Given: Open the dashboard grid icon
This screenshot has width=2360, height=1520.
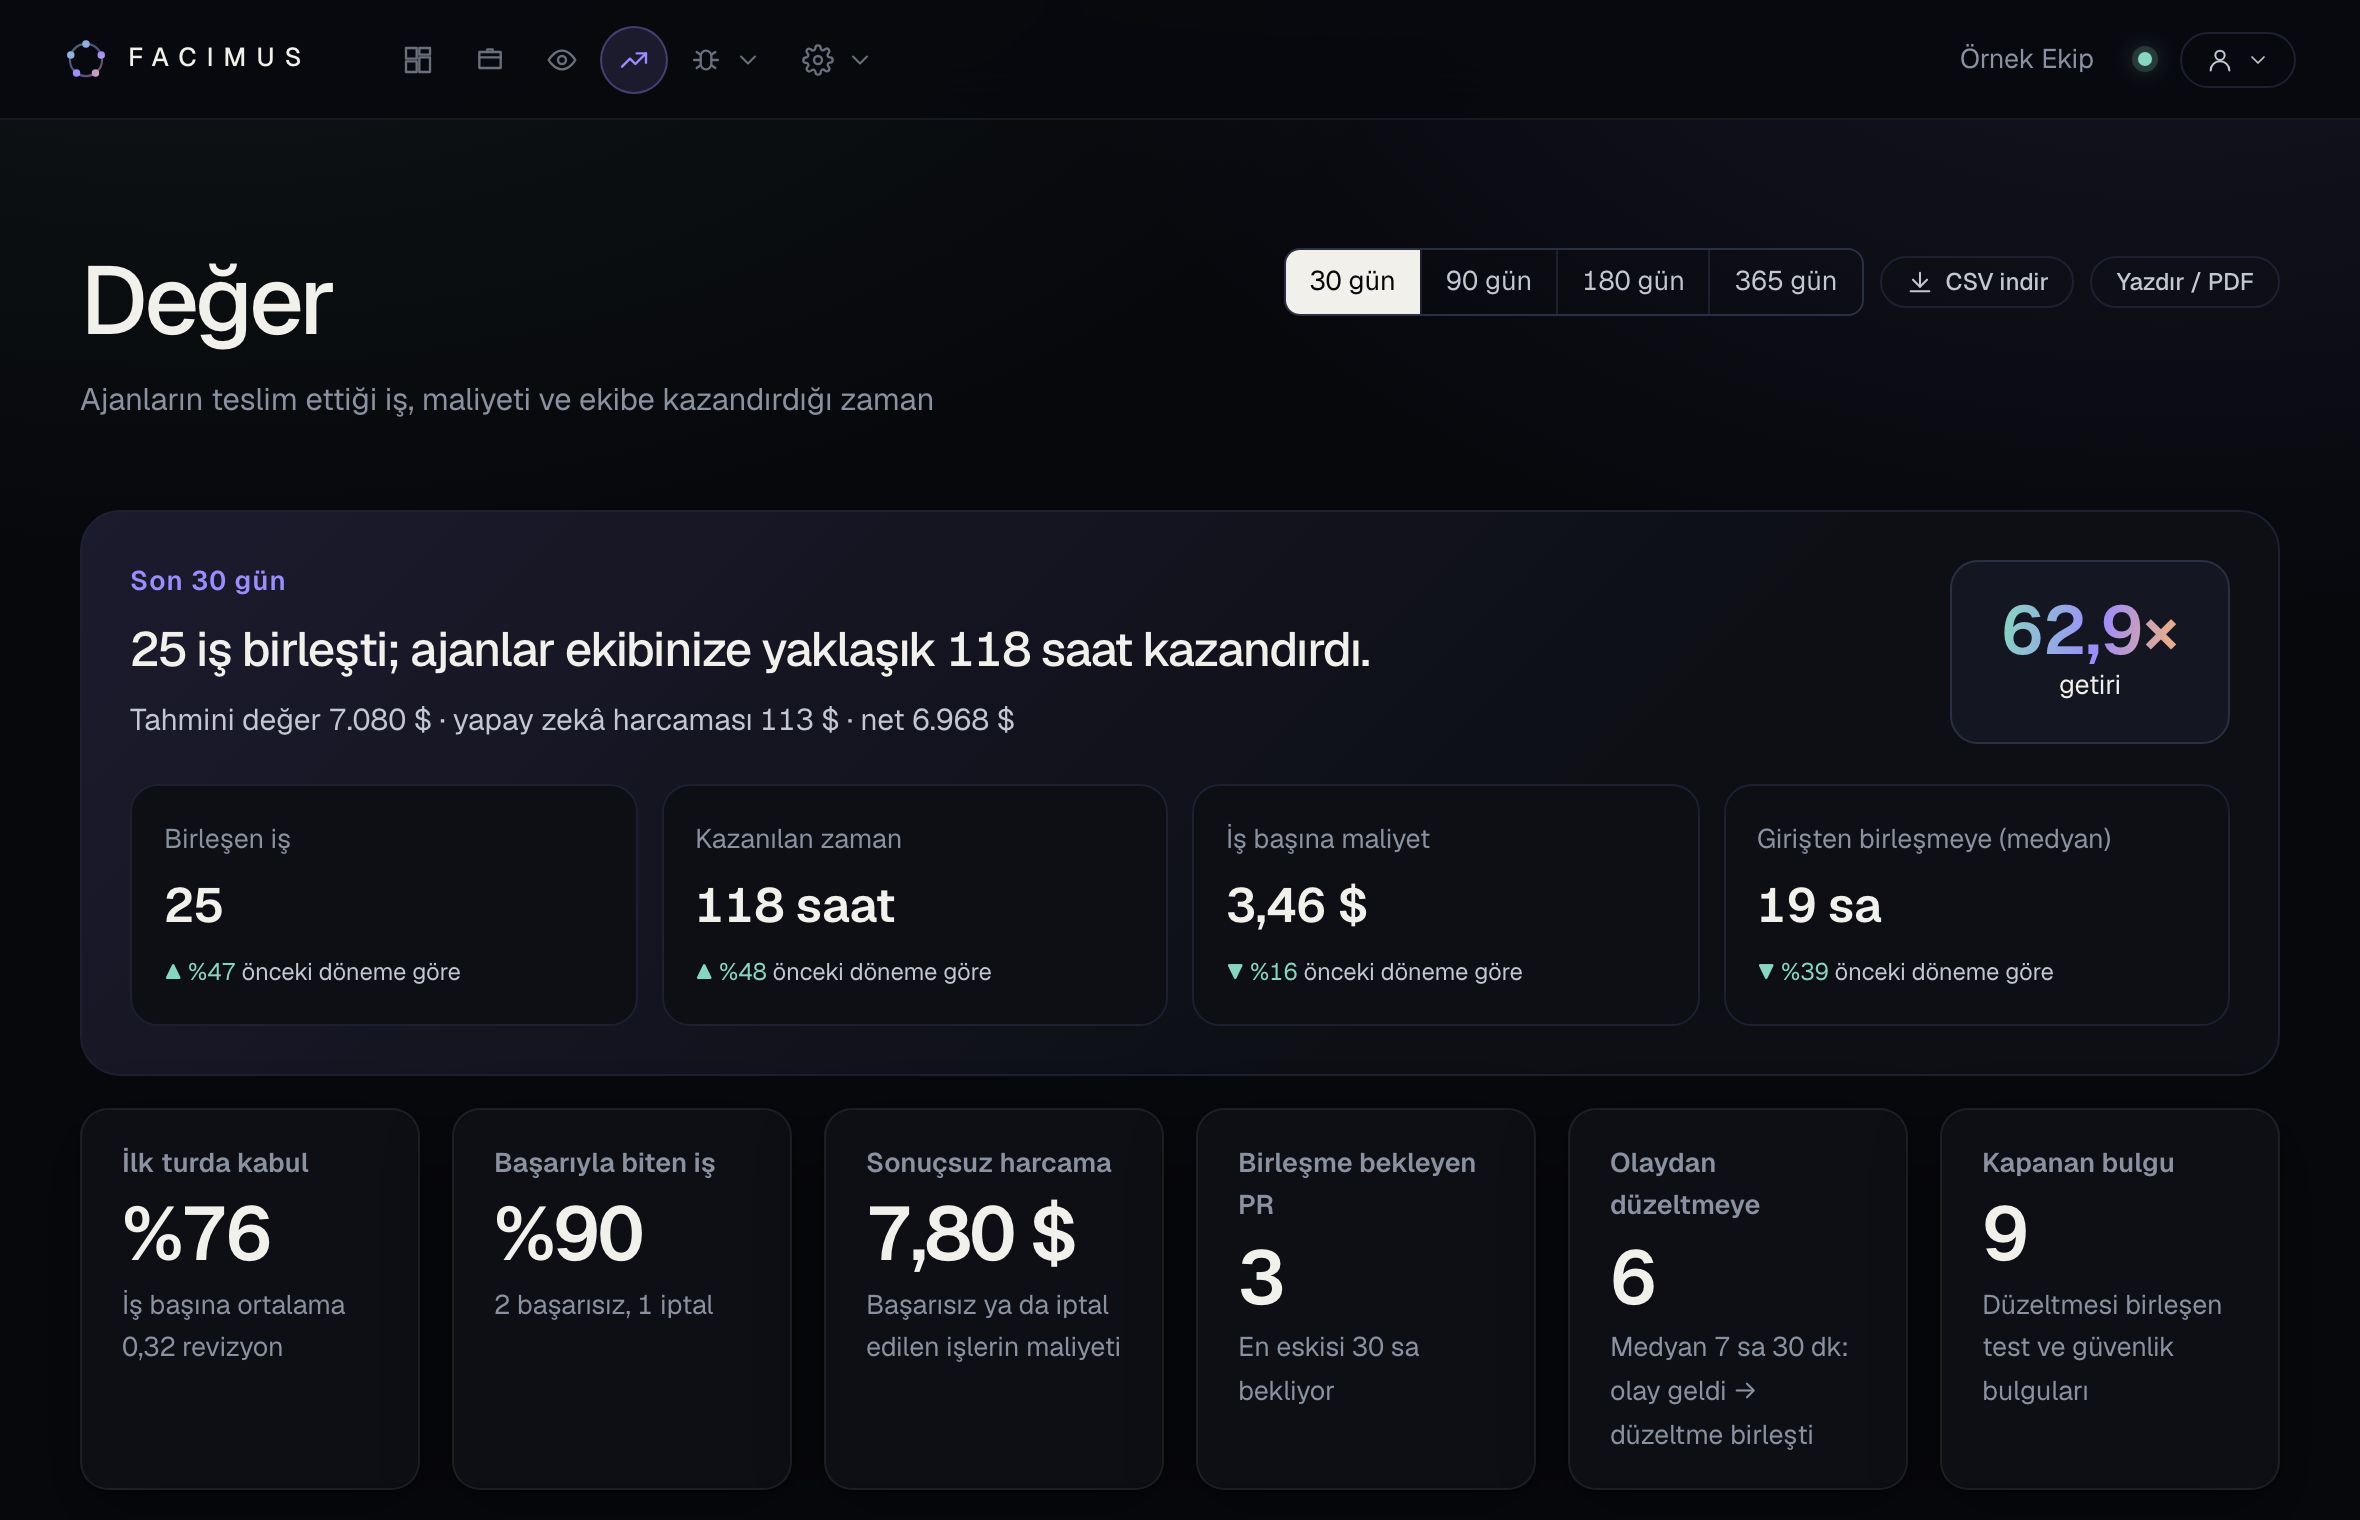Looking at the screenshot, I should pyautogui.click(x=417, y=60).
